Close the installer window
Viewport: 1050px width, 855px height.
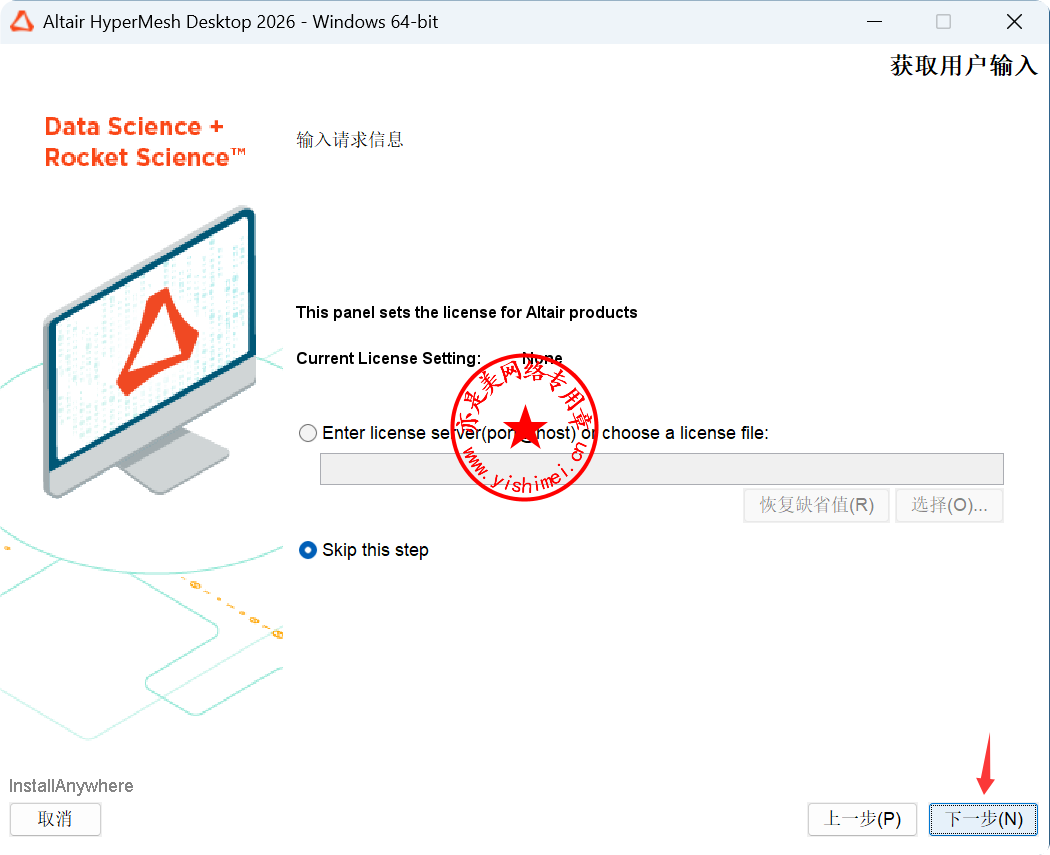point(1014,21)
